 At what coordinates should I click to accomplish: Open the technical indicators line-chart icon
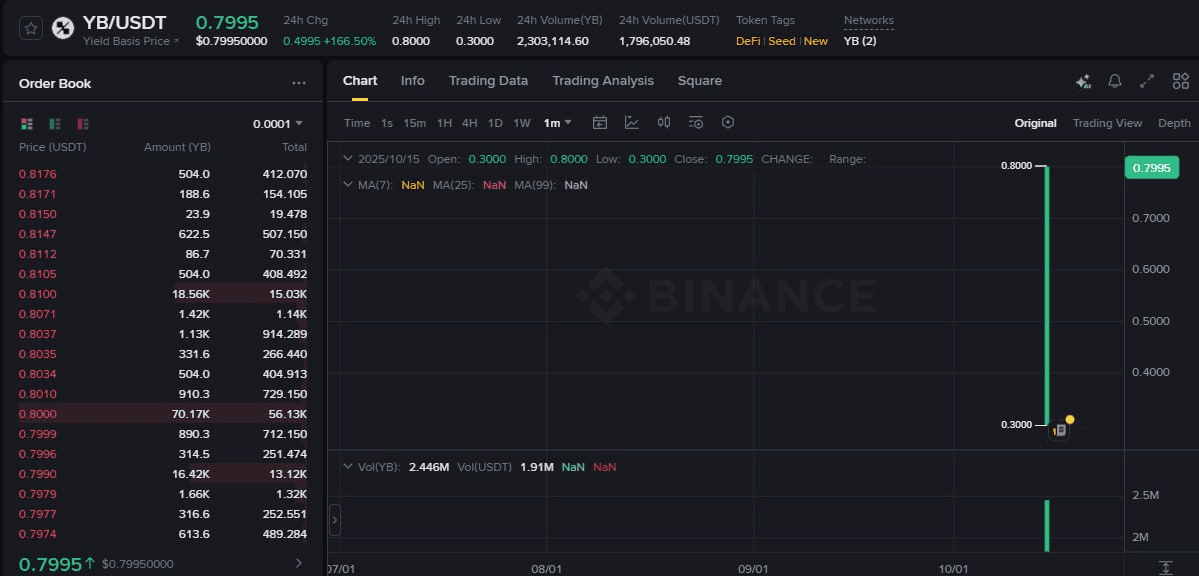coord(632,123)
